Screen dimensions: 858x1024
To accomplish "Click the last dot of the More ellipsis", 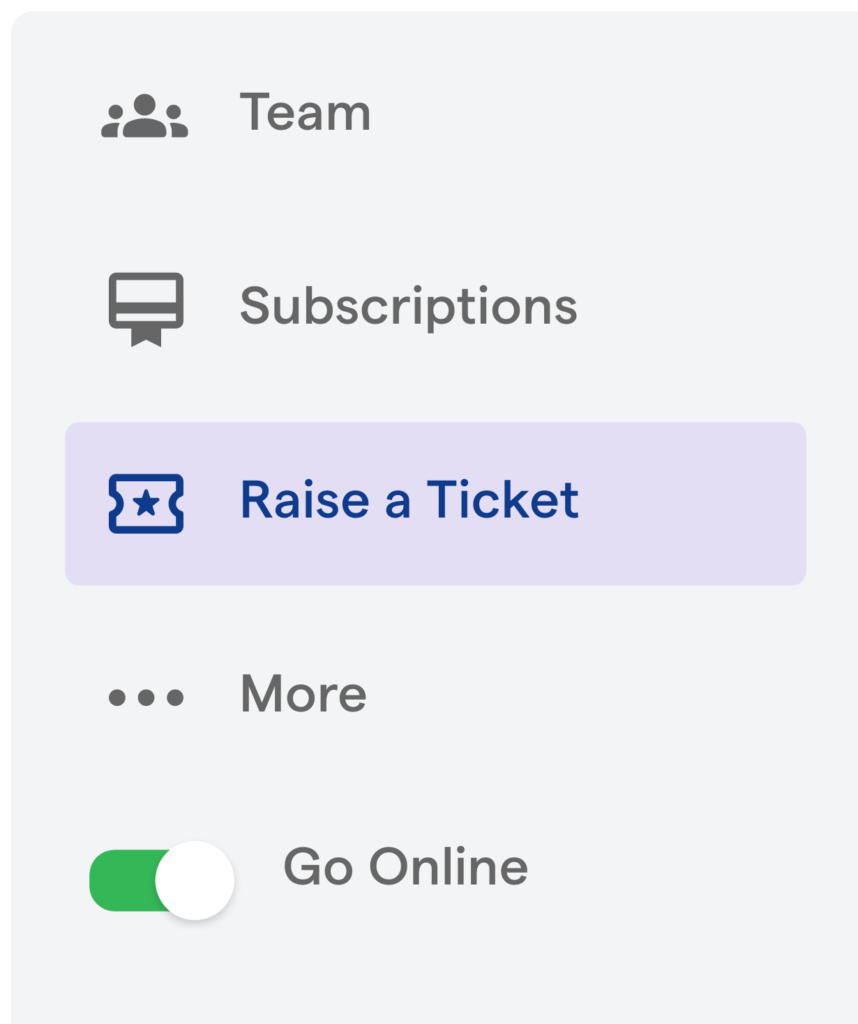I will click(176, 697).
